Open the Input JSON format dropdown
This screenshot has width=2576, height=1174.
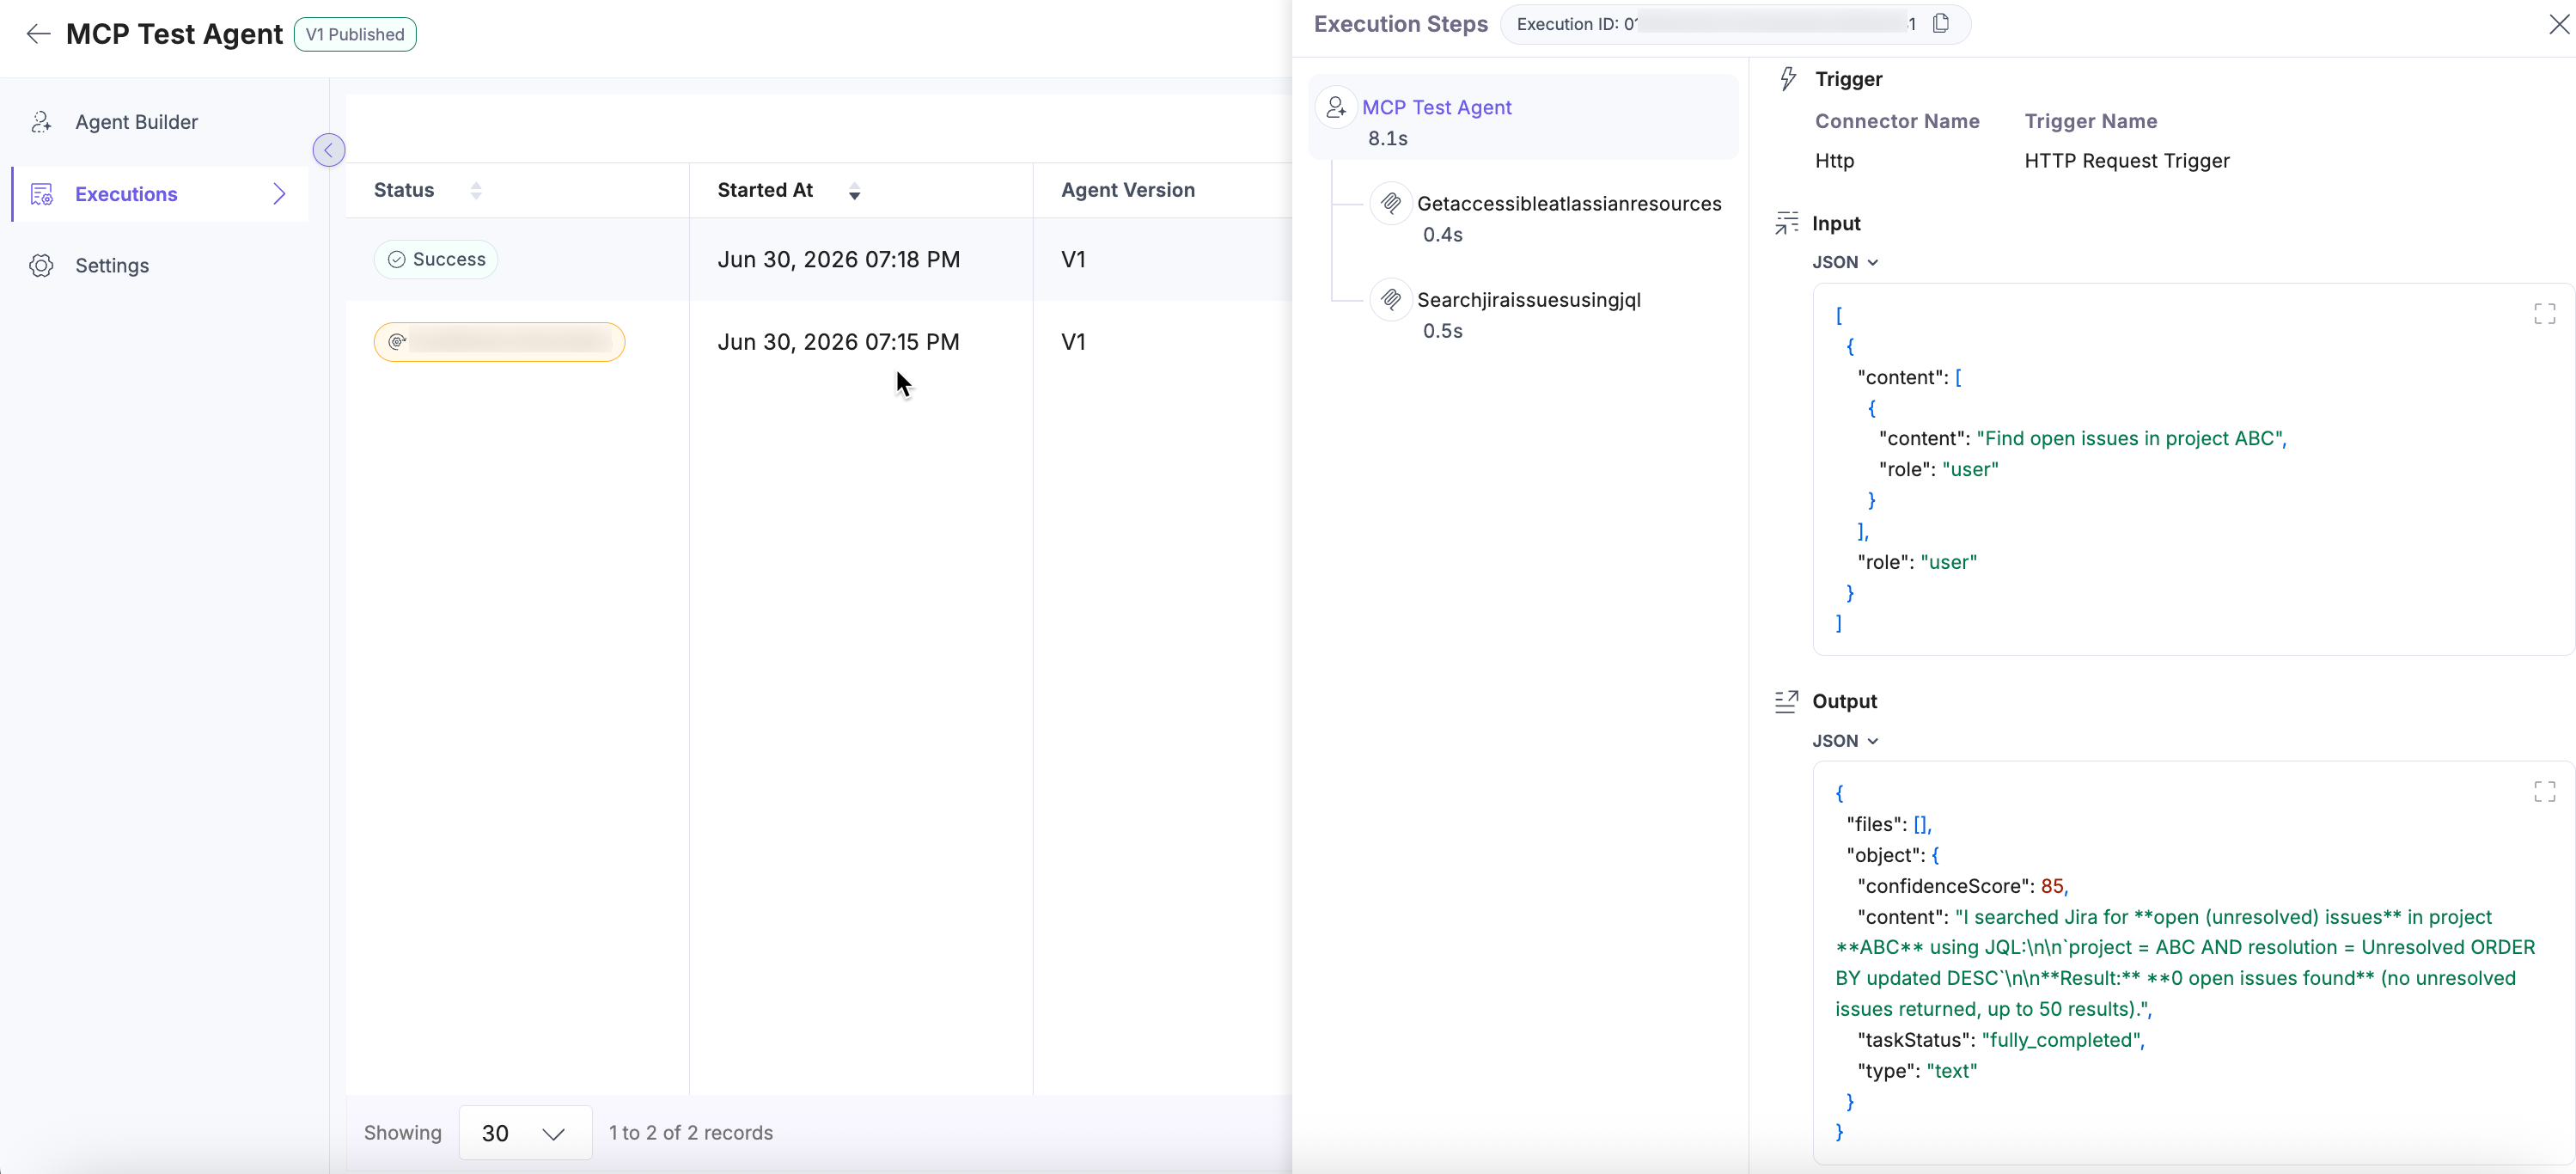pos(1845,262)
